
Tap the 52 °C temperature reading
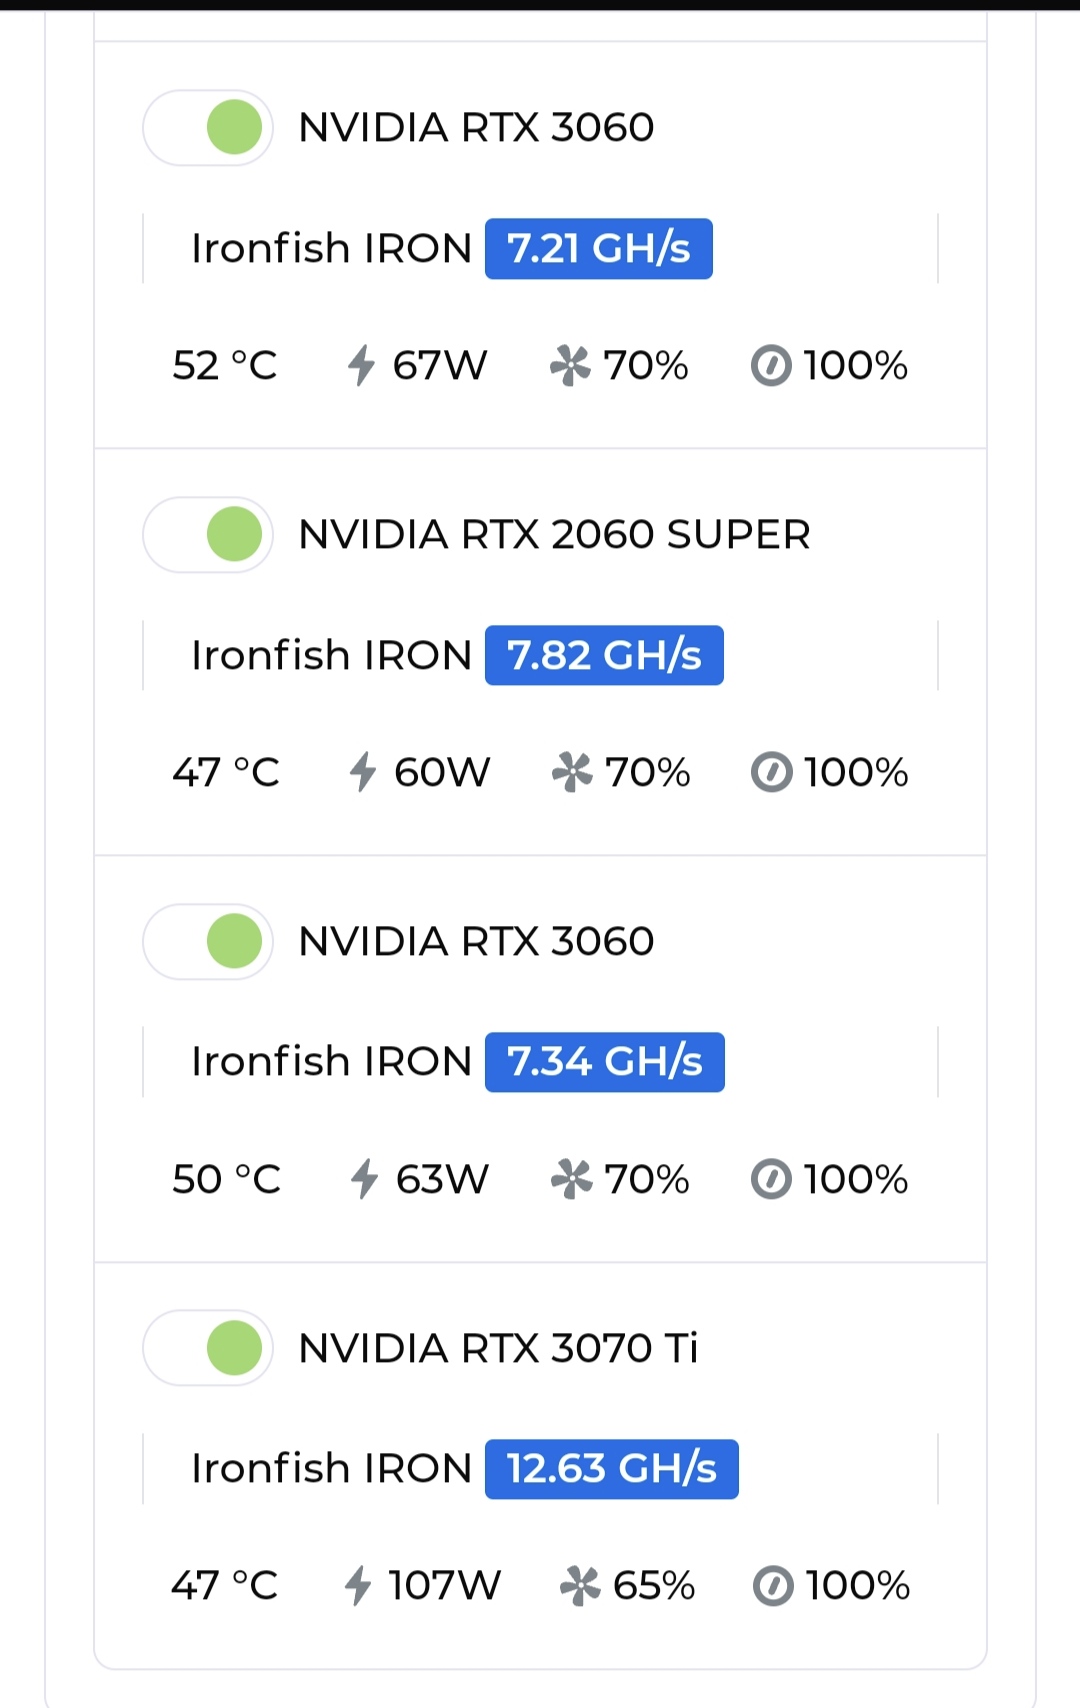pos(225,365)
